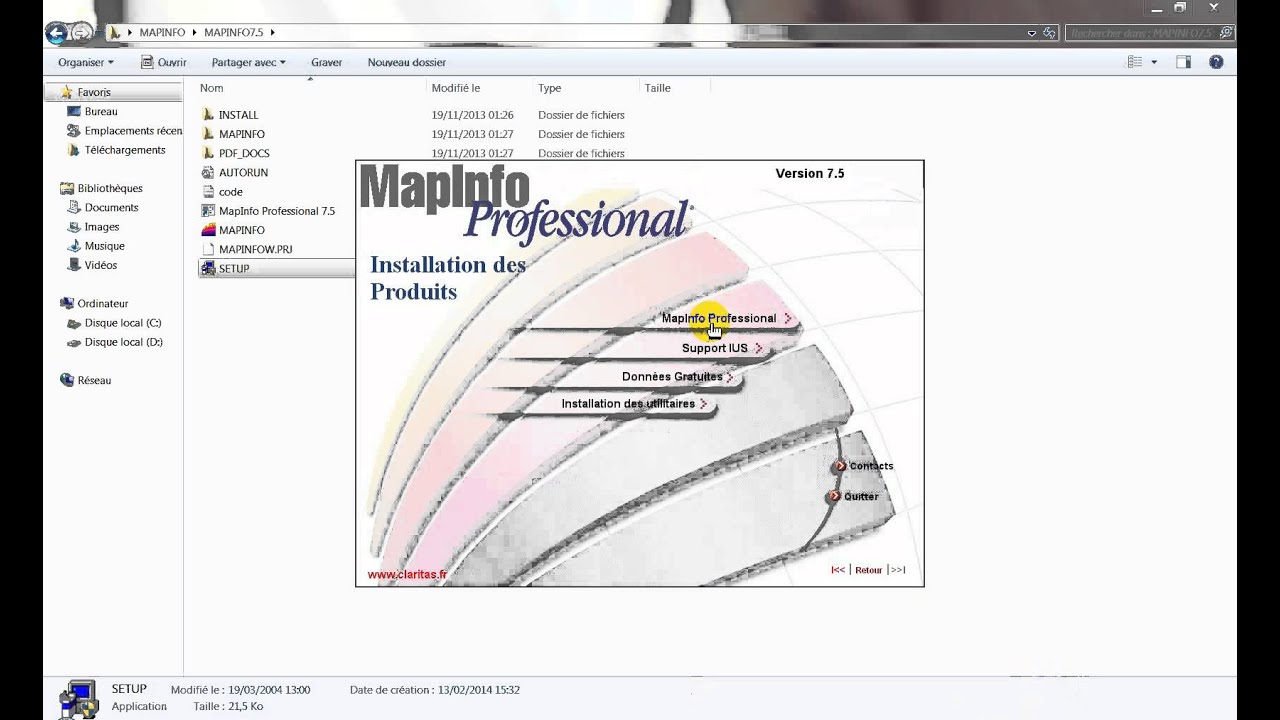Image resolution: width=1280 pixels, height=720 pixels.
Task: Select the PDF_DOCS folder icon
Action: pos(208,153)
